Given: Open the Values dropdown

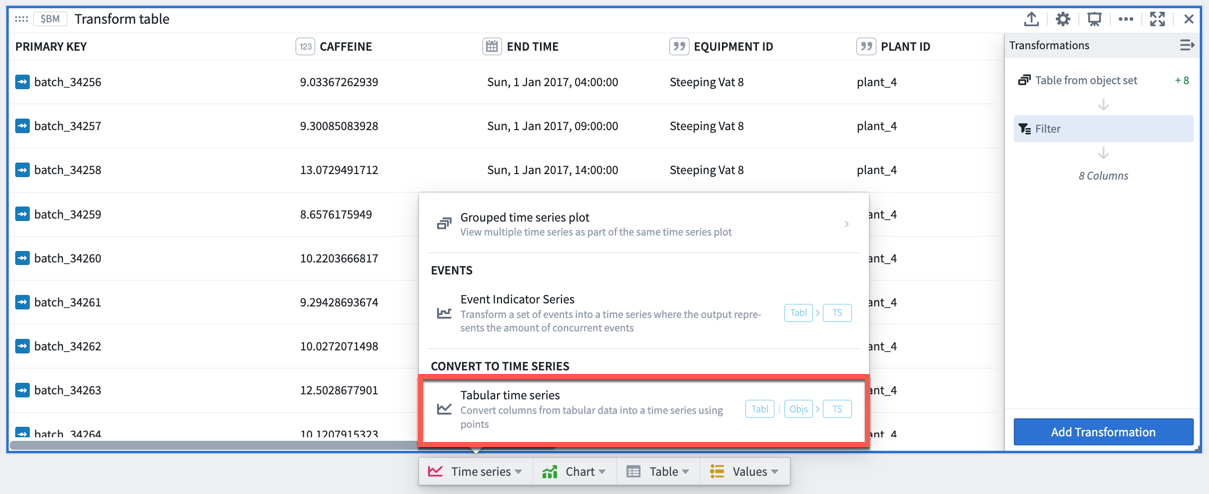Looking at the screenshot, I should pos(745,471).
